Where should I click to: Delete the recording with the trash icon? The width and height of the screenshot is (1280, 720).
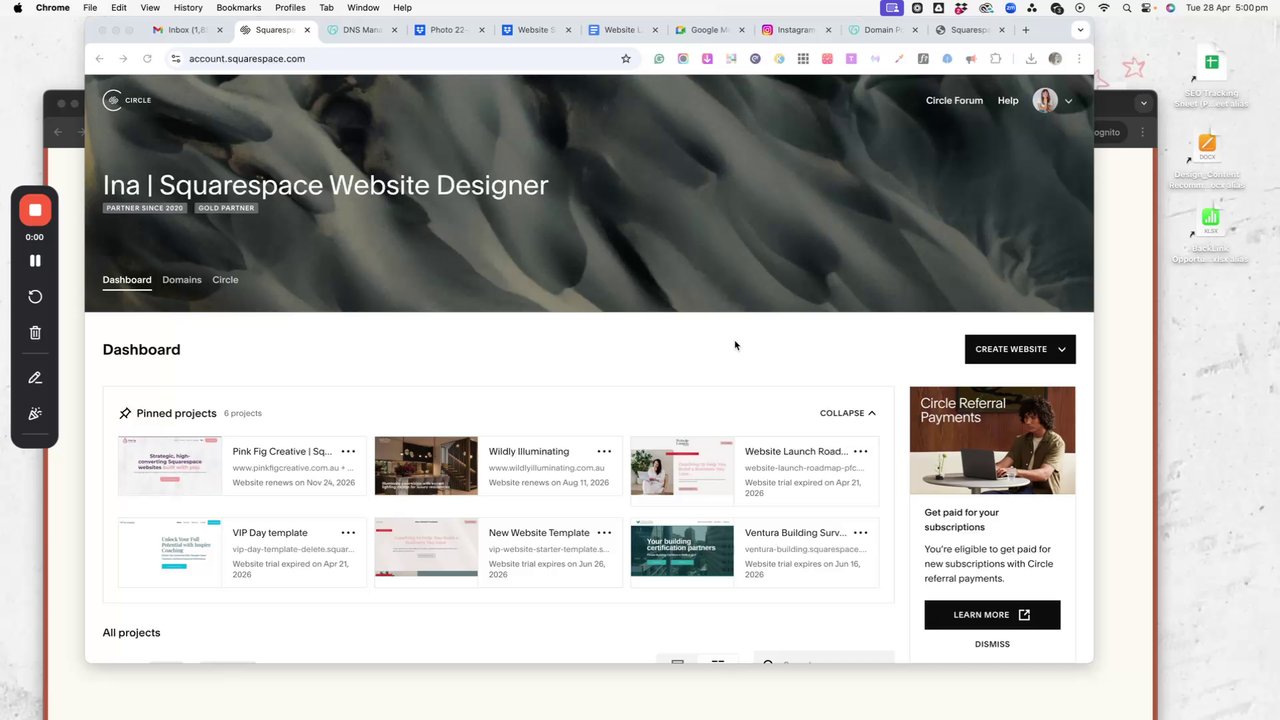[x=35, y=333]
